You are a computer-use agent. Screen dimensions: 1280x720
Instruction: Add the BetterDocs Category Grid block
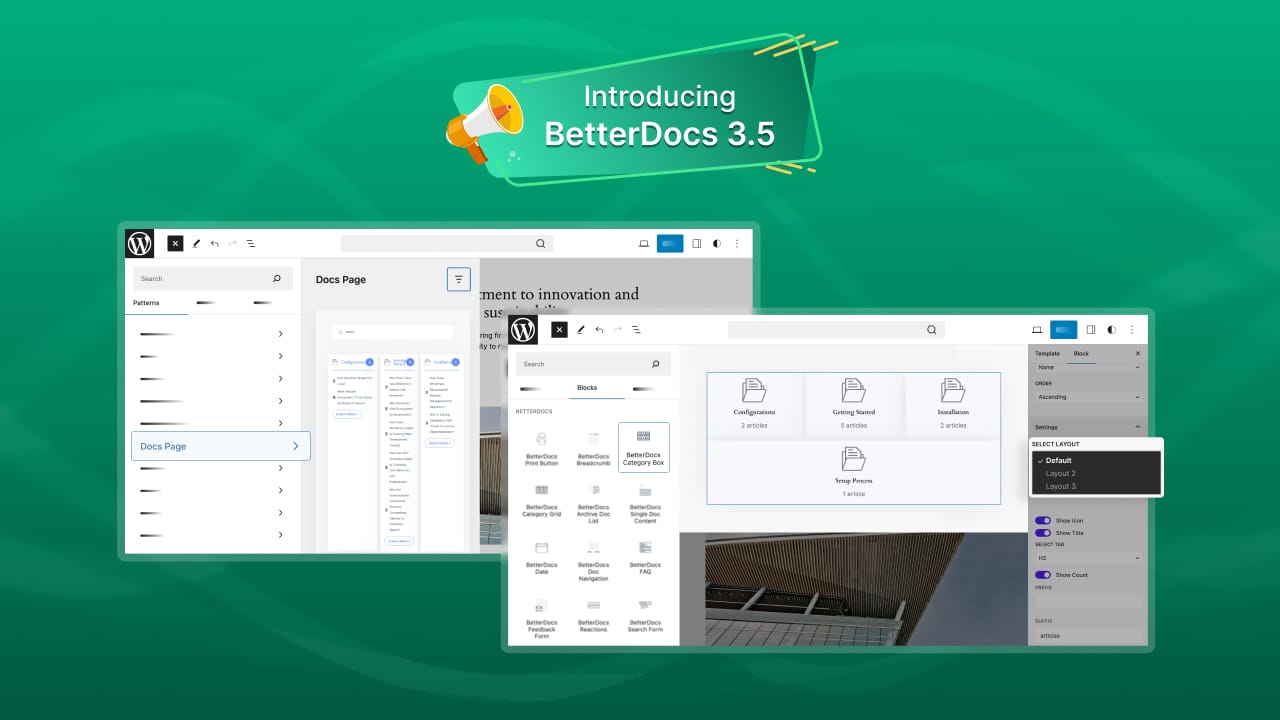coord(541,502)
